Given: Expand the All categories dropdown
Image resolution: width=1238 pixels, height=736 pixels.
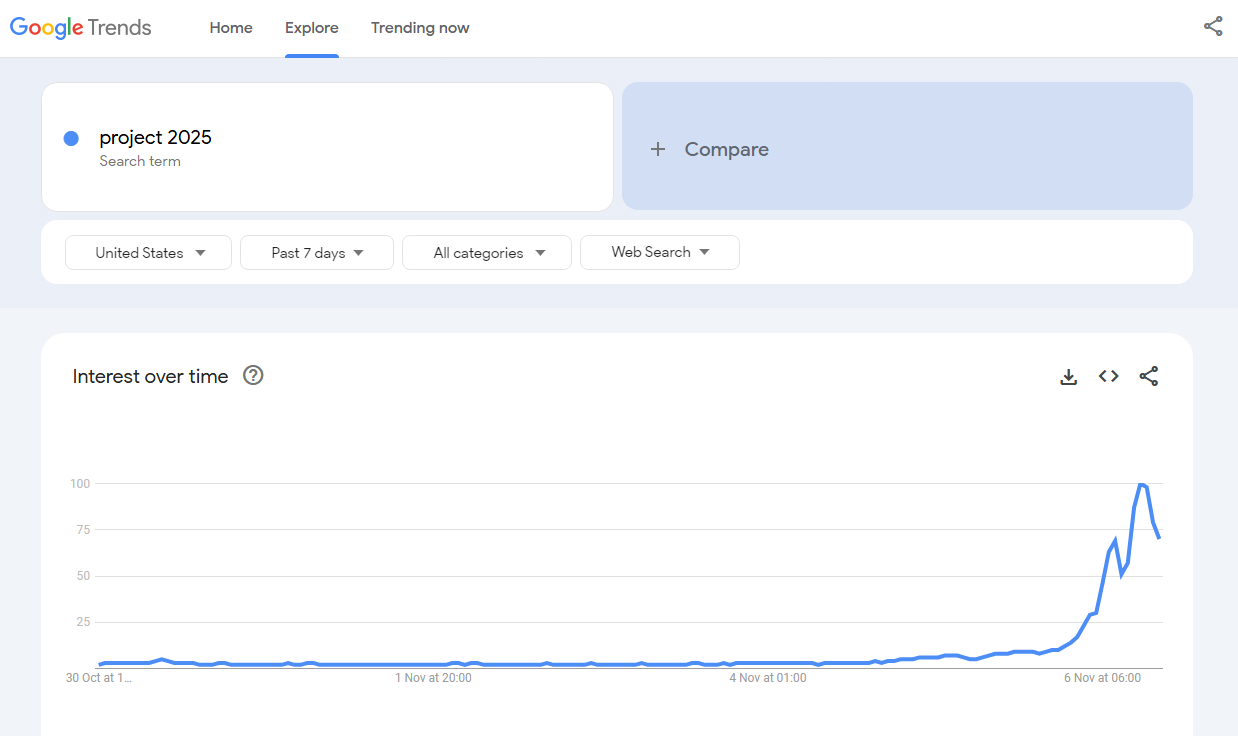Looking at the screenshot, I should coord(487,253).
